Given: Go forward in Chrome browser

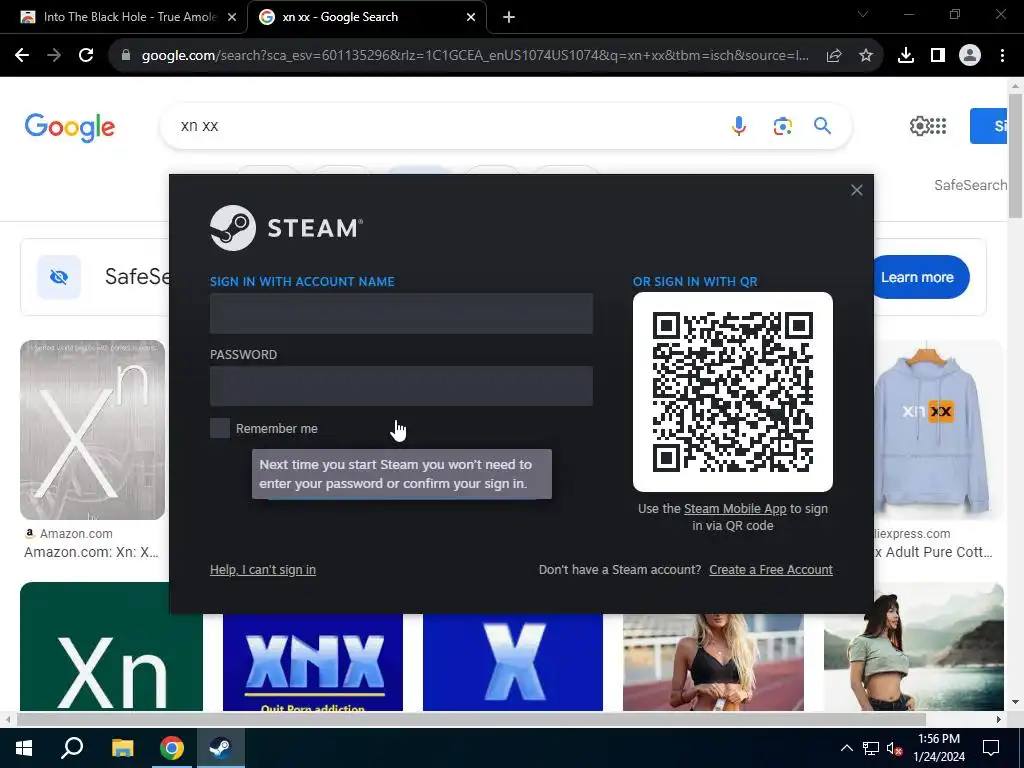Looking at the screenshot, I should (54, 56).
